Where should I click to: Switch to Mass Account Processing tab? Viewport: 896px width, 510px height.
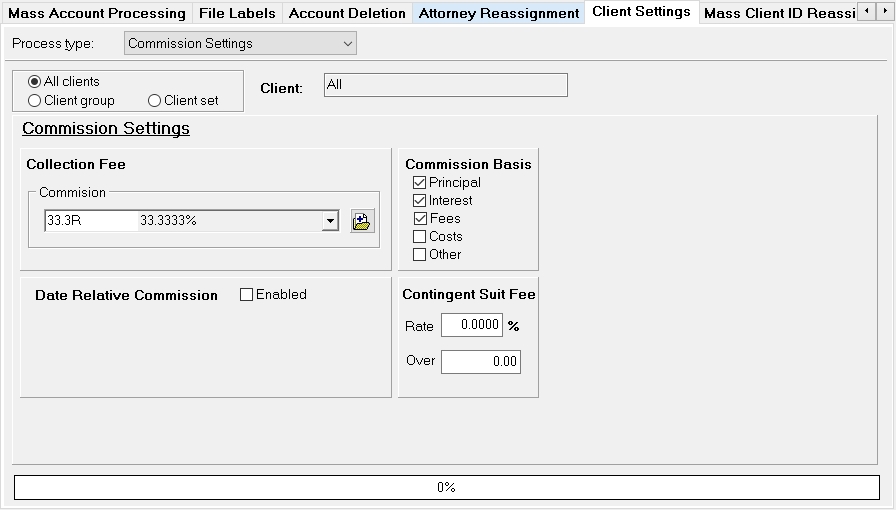coord(97,13)
